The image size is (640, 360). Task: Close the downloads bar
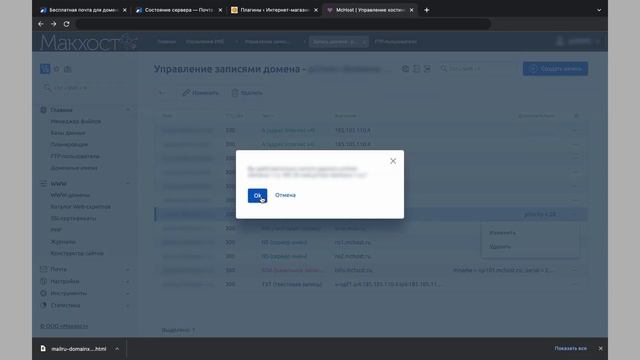pyautogui.click(x=600, y=348)
